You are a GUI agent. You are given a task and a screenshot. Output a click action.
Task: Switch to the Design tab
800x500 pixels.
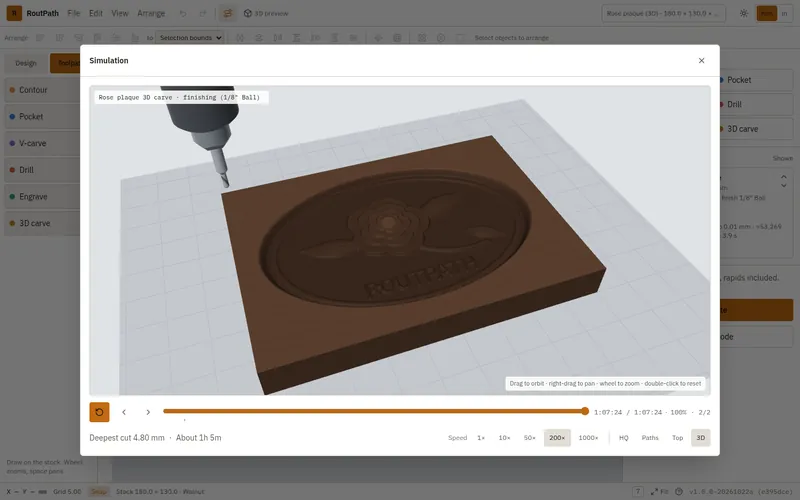26,63
